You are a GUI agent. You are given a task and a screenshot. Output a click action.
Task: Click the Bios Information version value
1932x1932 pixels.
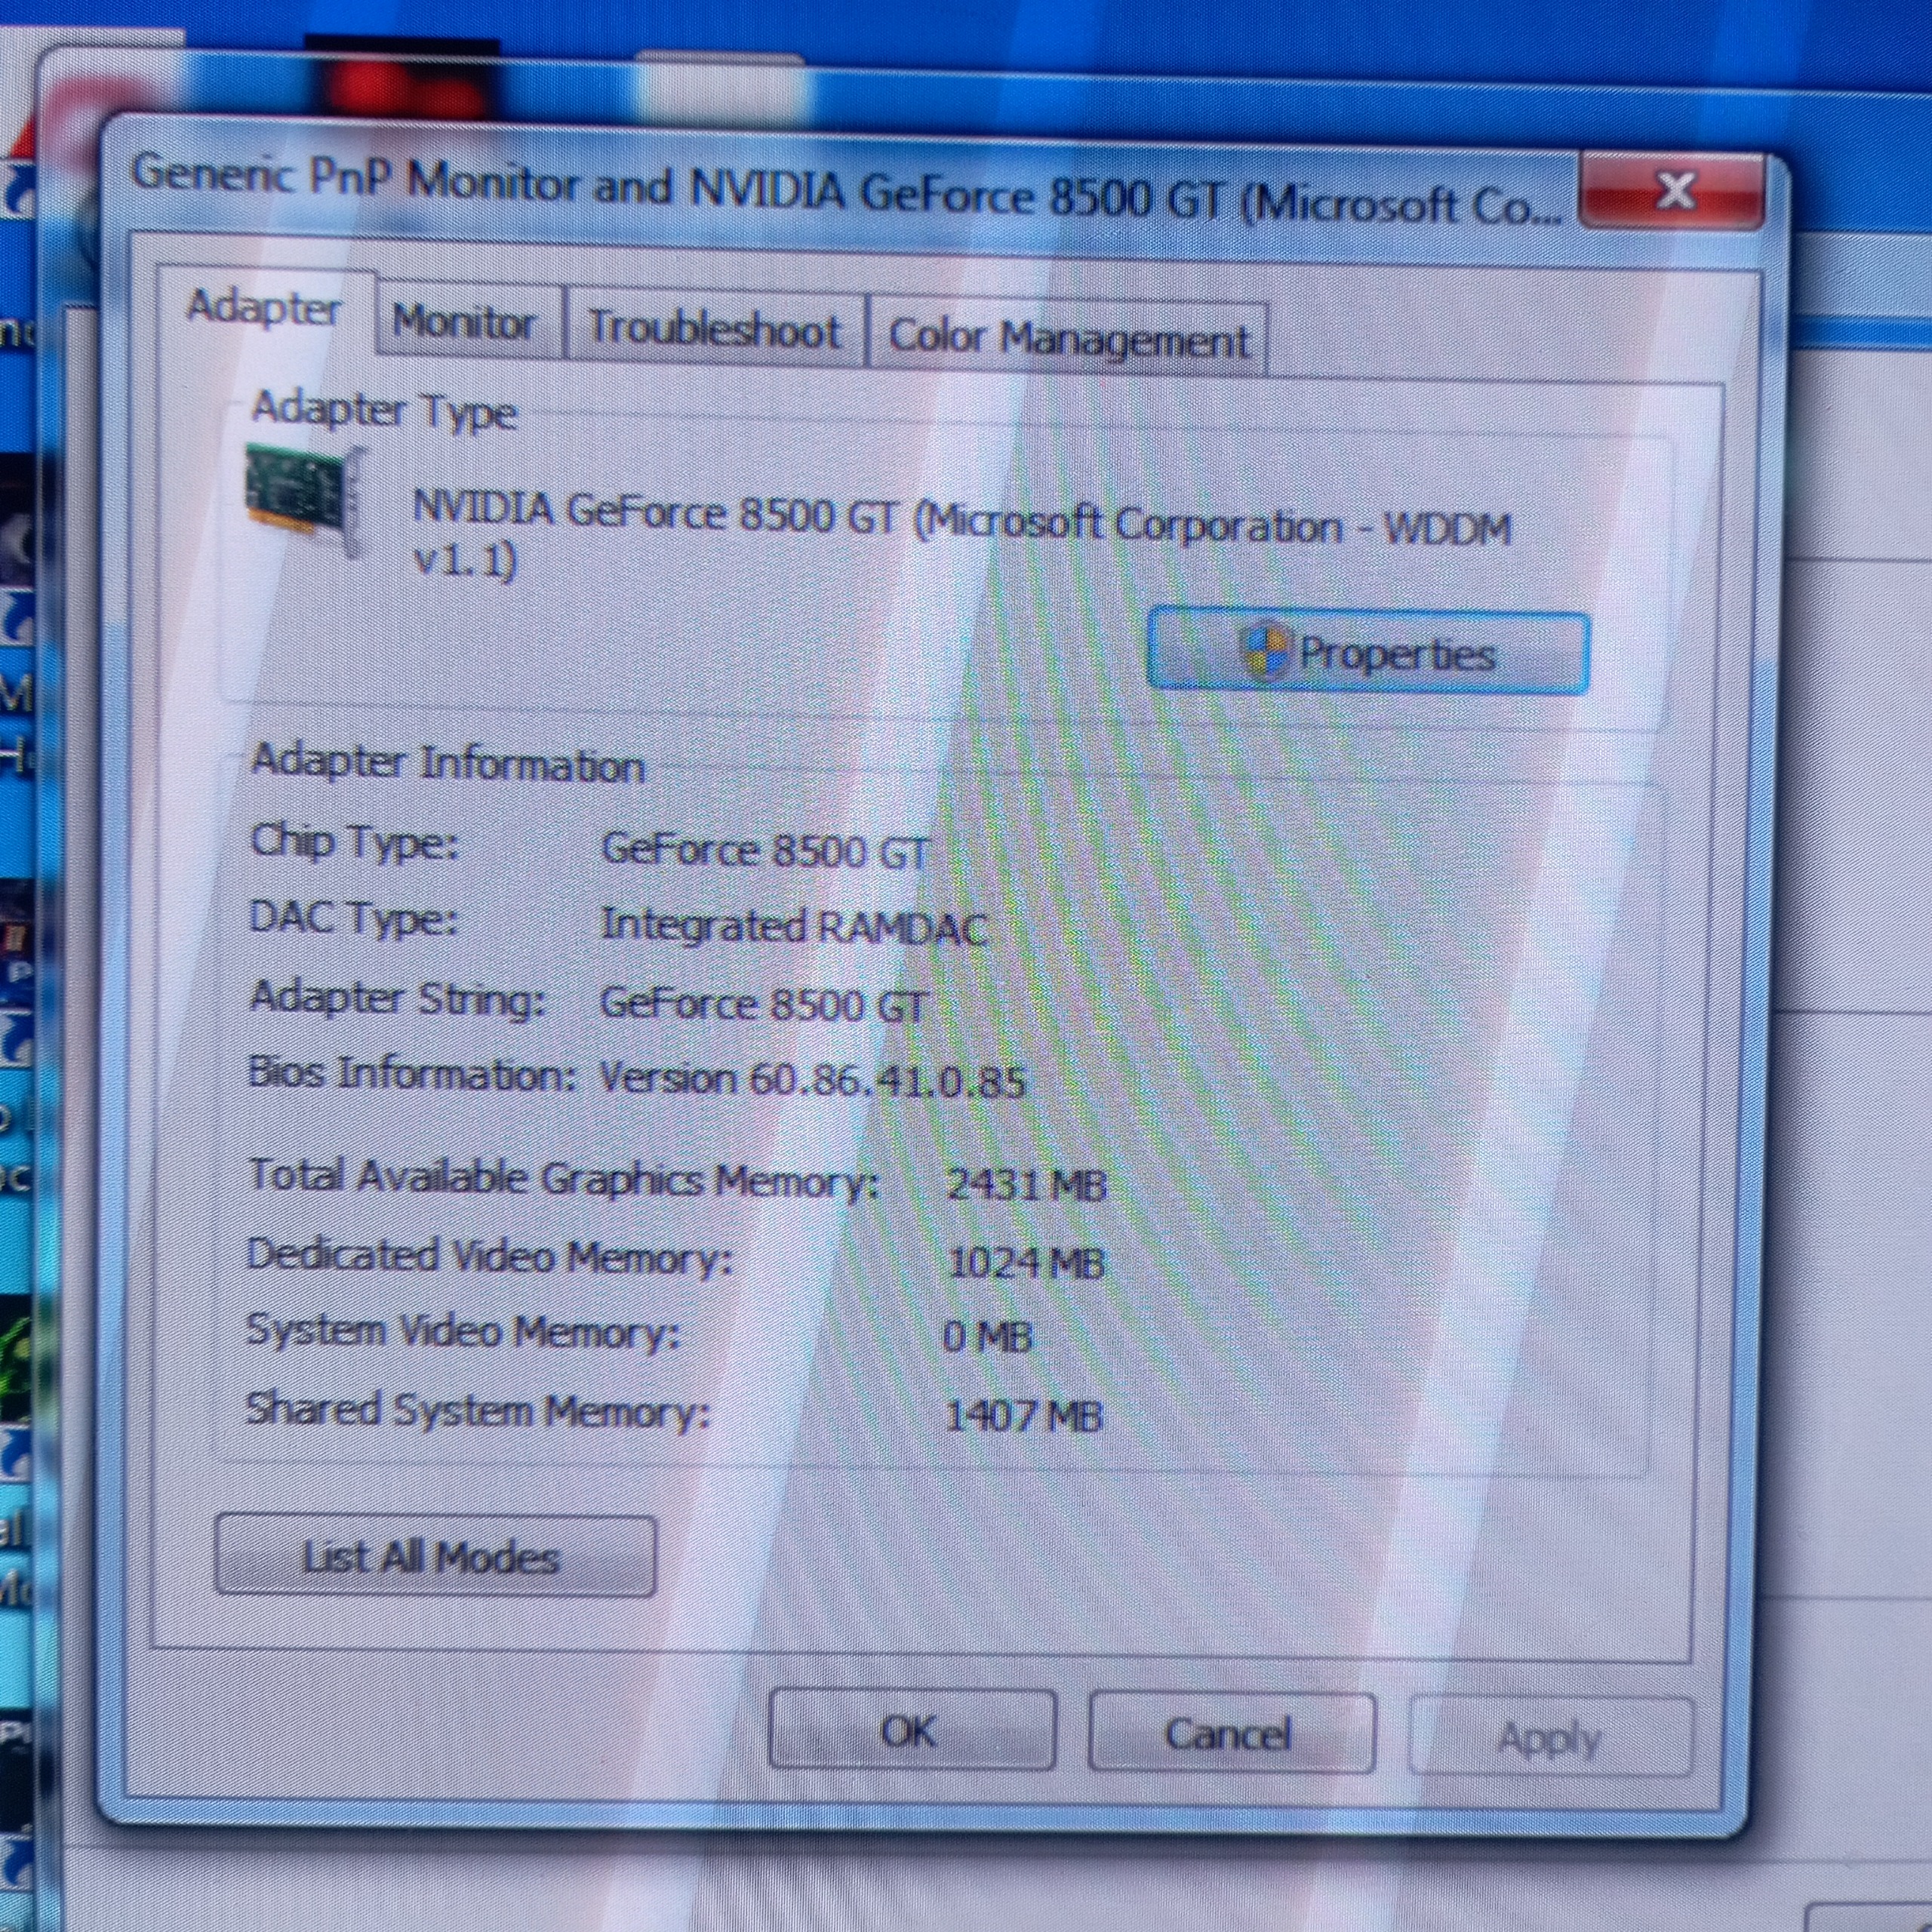tap(812, 1080)
